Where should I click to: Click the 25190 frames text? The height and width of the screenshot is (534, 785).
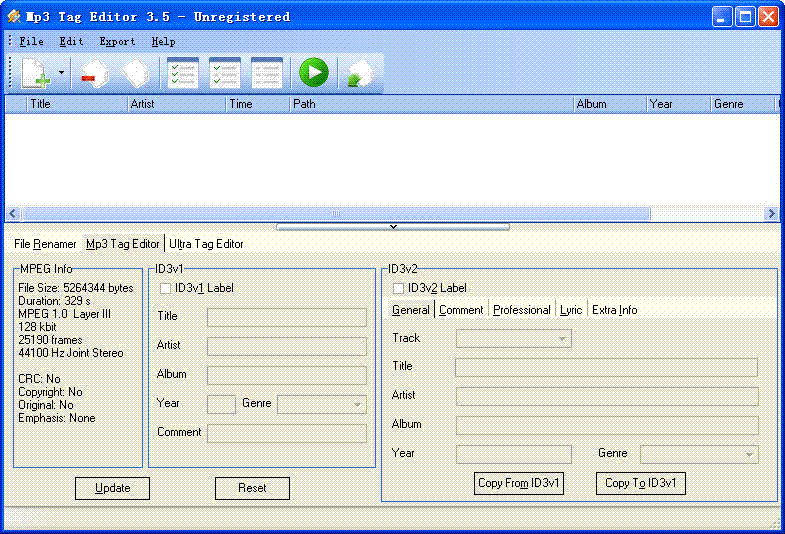50,340
